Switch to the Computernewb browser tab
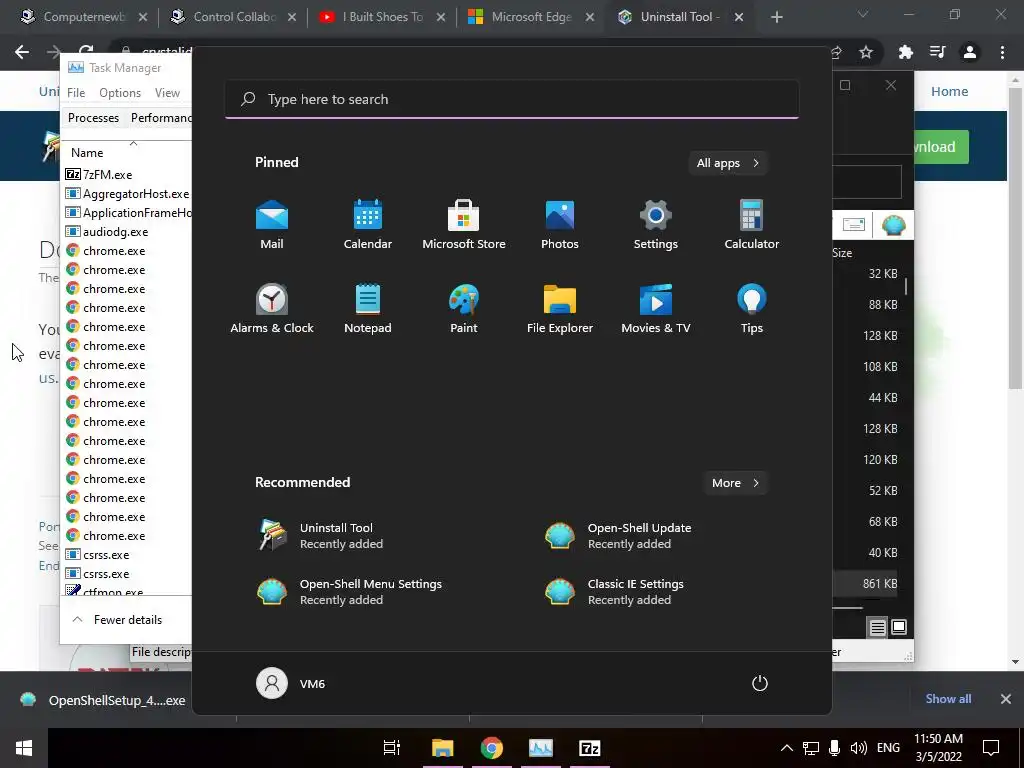The width and height of the screenshot is (1024, 768). pos(84,17)
